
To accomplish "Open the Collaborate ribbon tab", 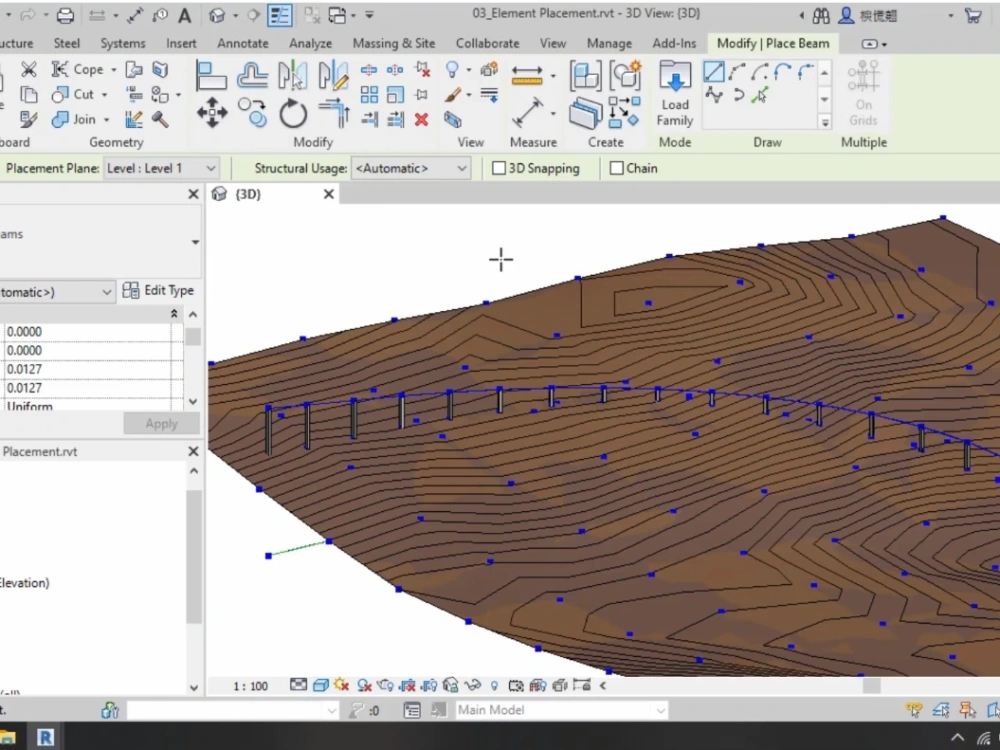I will [487, 43].
